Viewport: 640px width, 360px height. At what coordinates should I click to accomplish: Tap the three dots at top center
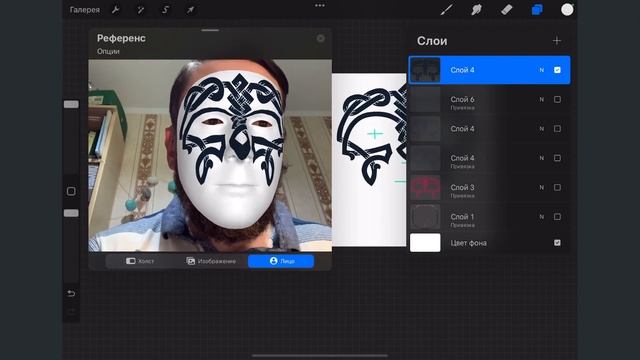320,6
